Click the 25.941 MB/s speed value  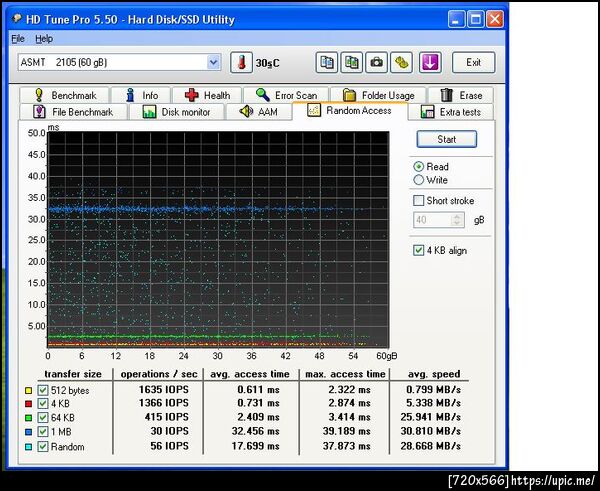point(430,417)
